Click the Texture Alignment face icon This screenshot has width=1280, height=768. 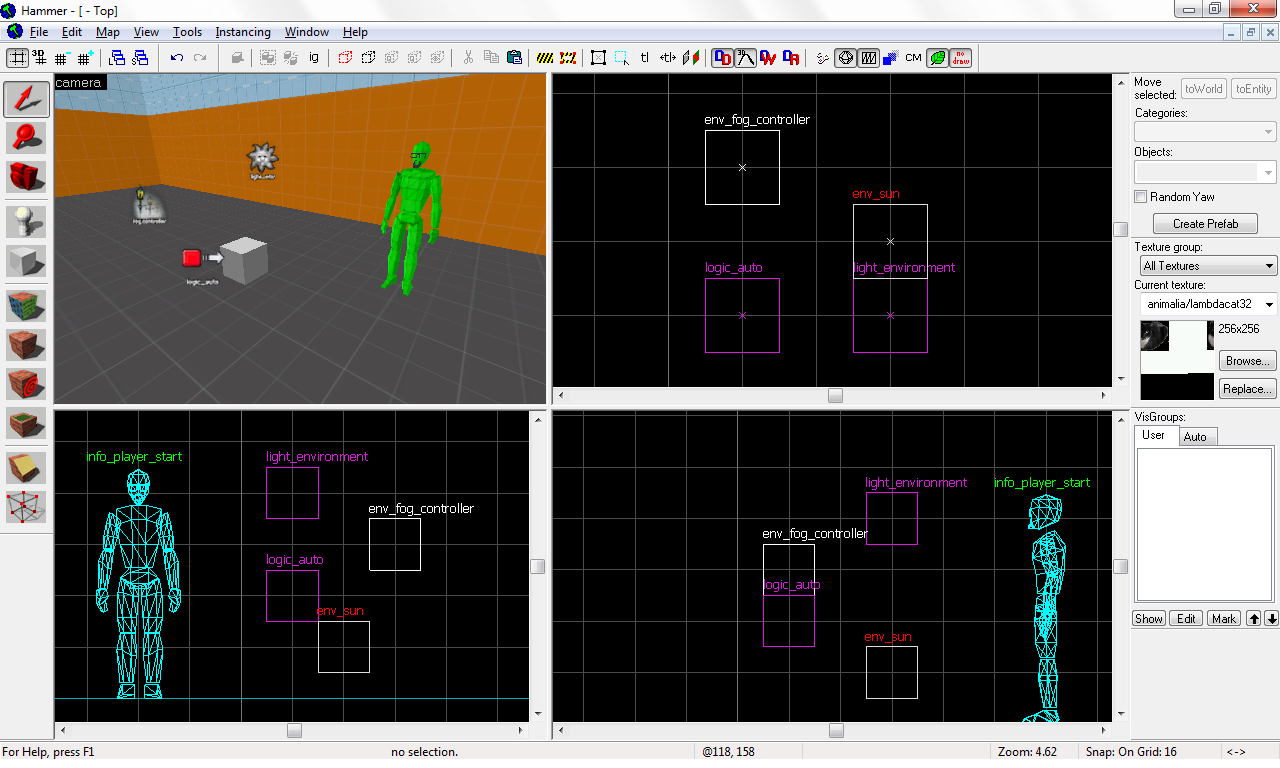[x=691, y=58]
